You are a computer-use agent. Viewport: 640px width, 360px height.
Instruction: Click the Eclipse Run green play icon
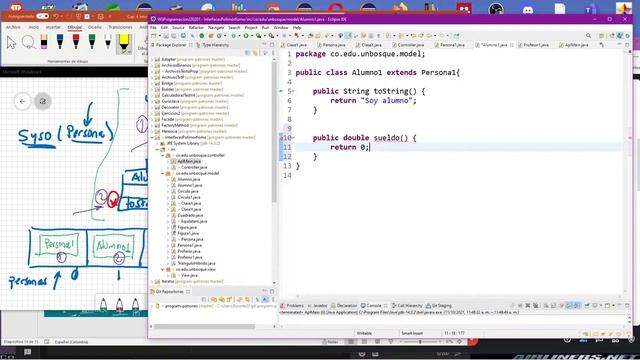tap(246, 36)
